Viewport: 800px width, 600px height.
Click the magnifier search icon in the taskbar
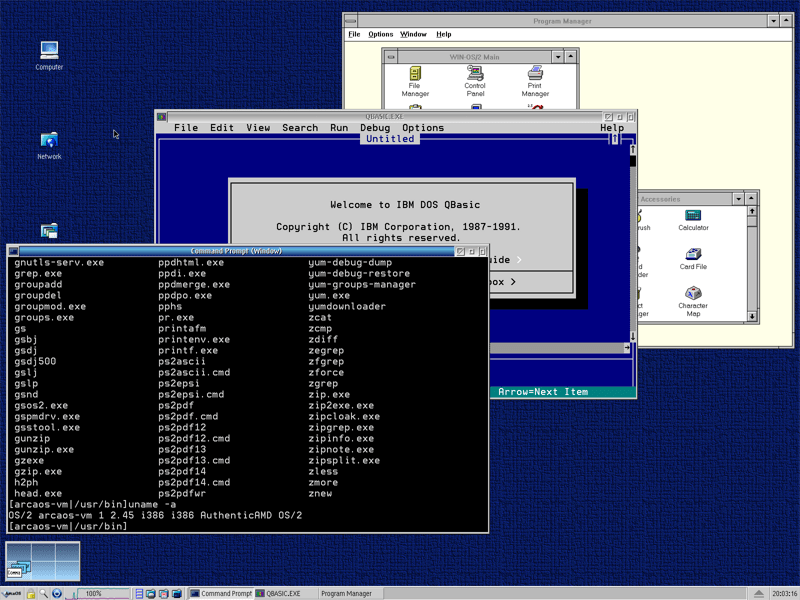[44, 594]
